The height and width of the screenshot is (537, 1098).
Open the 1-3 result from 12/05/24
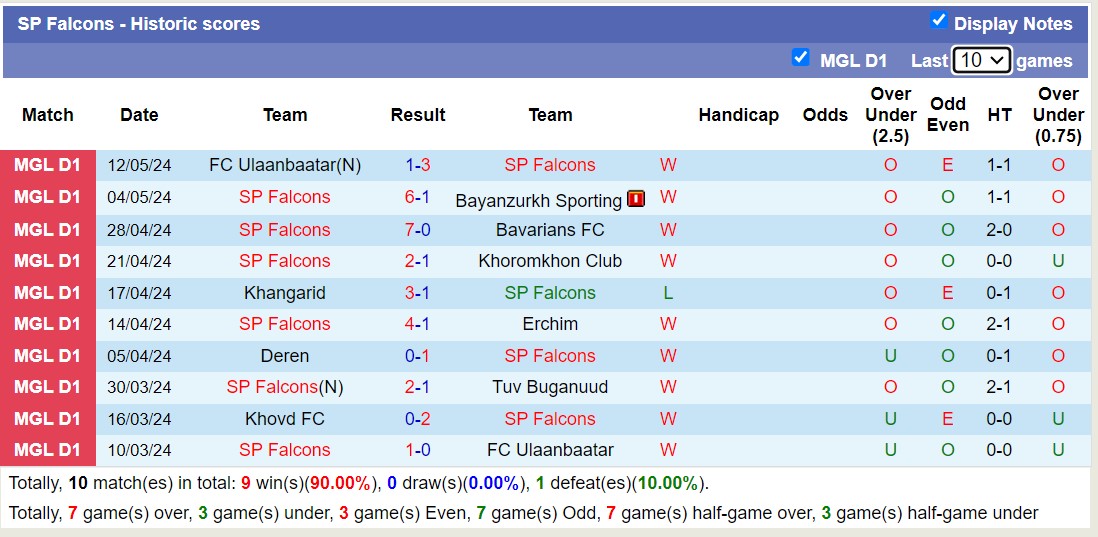417,165
